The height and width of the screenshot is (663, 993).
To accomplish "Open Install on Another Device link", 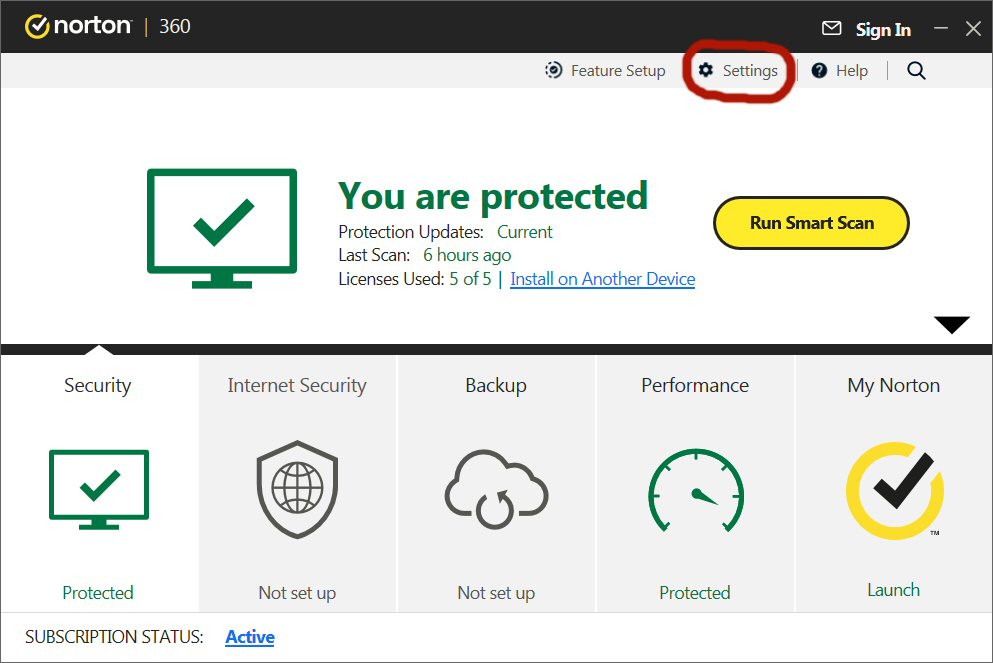I will tap(602, 279).
